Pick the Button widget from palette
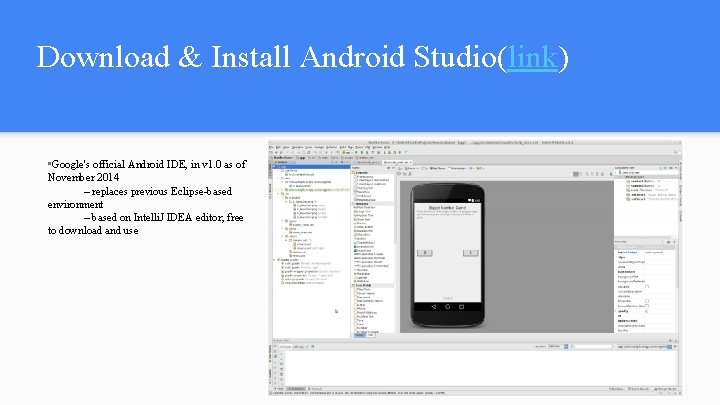The height and width of the screenshot is (405, 720). tap(361, 223)
